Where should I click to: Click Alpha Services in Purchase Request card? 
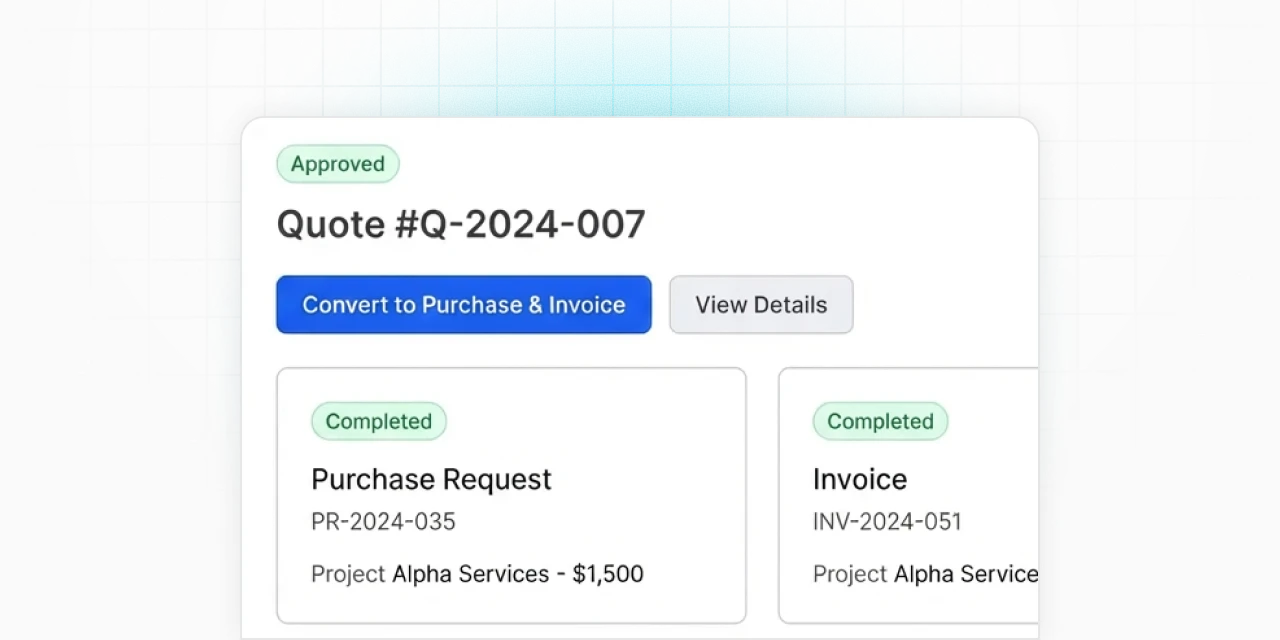[x=470, y=574]
